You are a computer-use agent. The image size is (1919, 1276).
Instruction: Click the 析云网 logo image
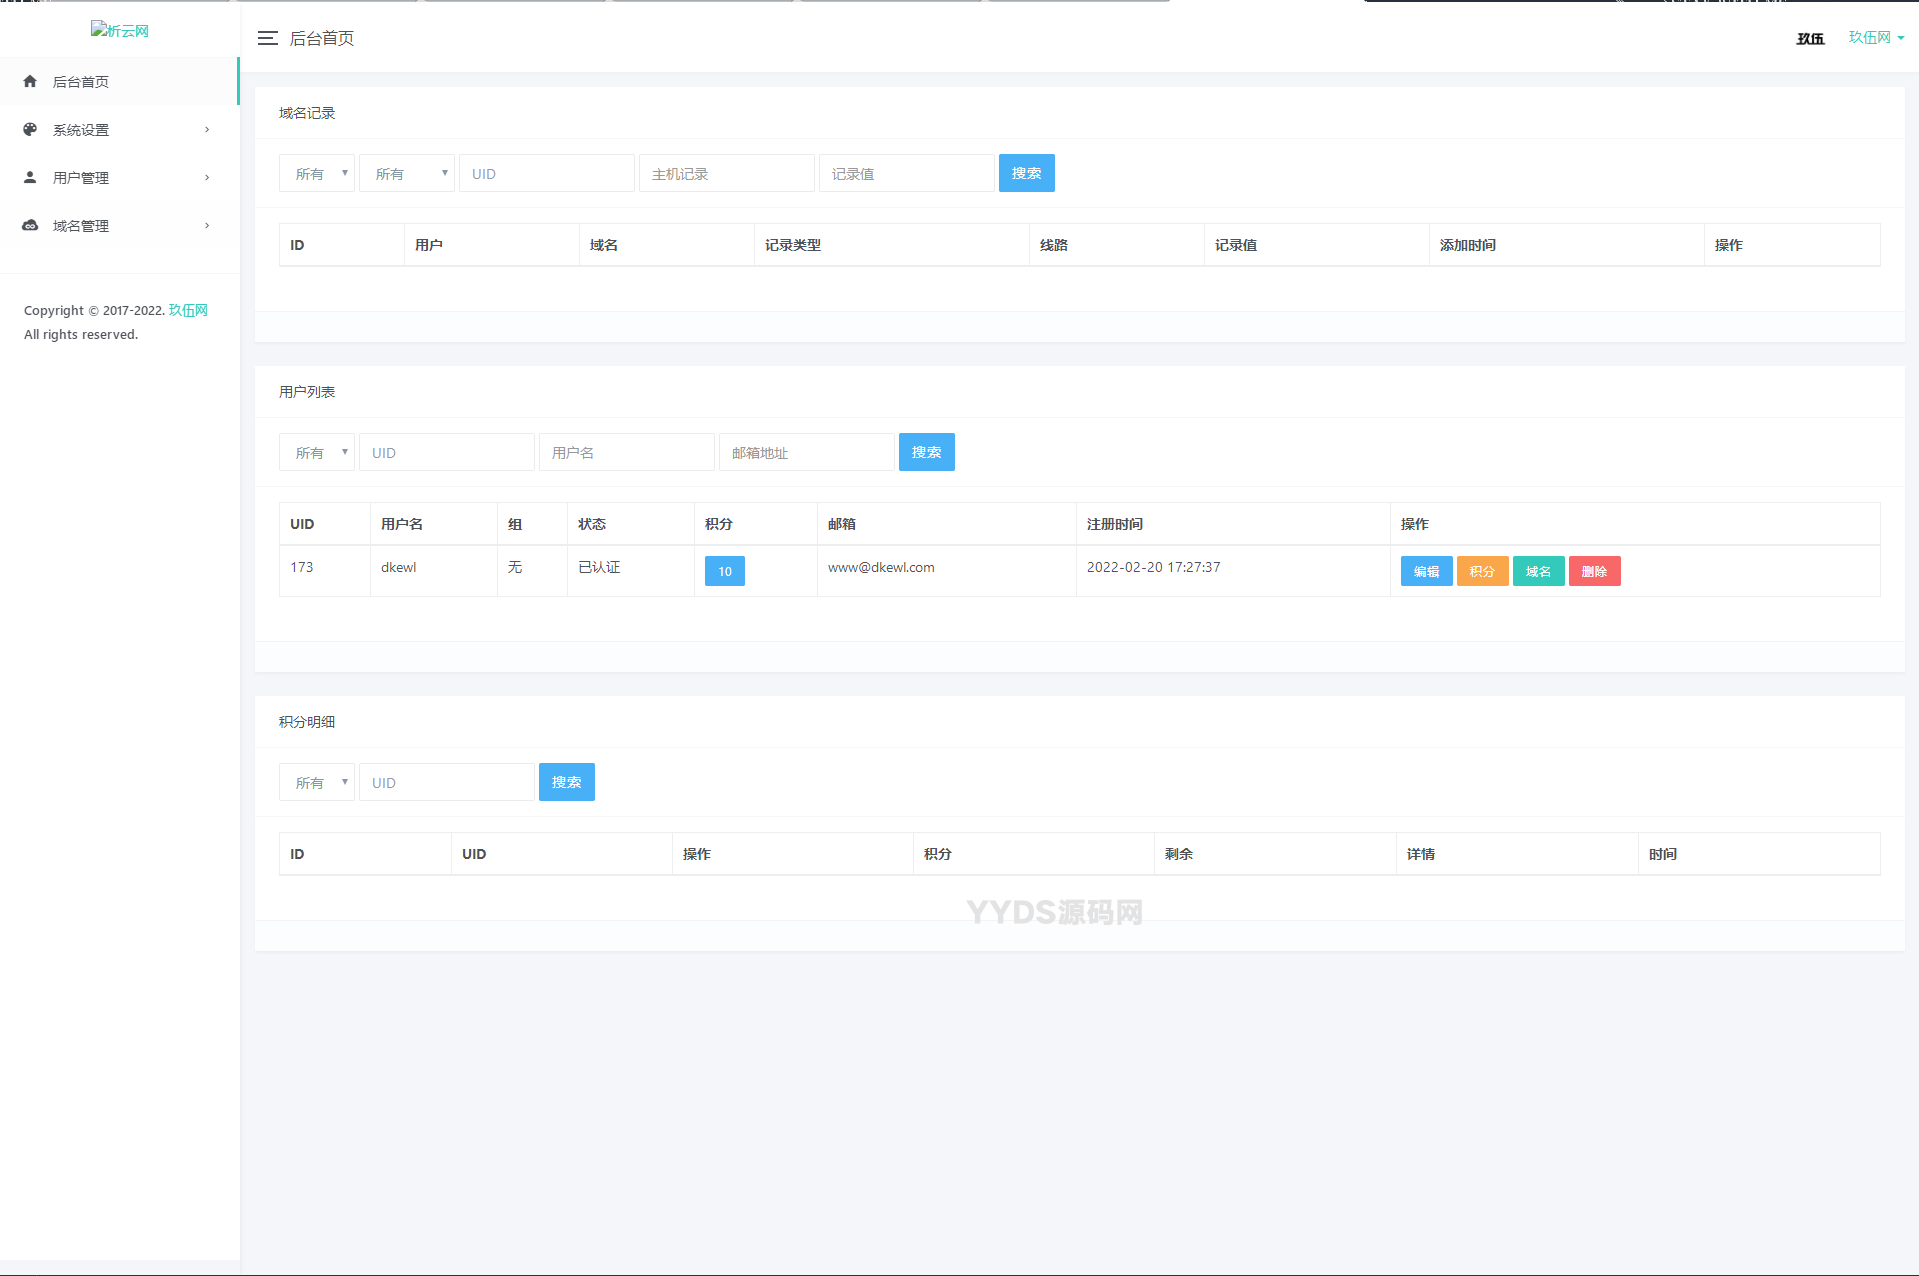tap(120, 31)
